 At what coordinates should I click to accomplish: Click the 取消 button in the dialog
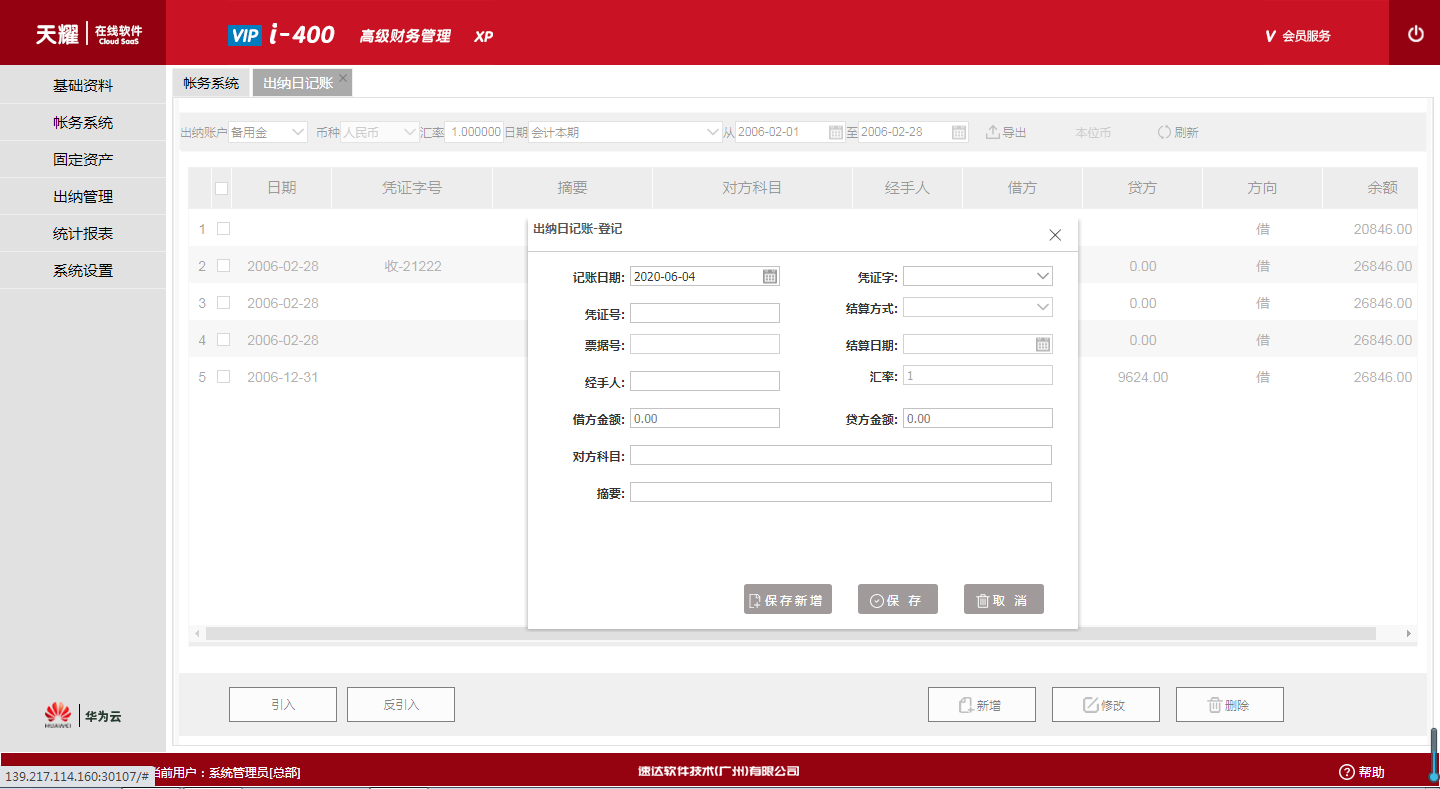(x=1004, y=599)
